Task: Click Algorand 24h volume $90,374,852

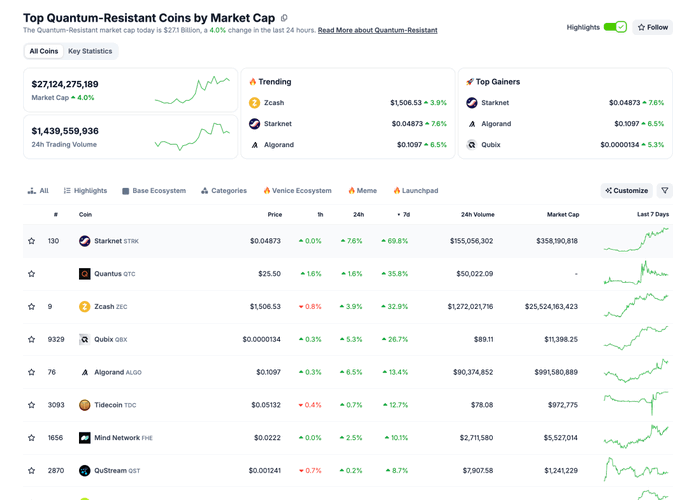Action: pos(473,372)
